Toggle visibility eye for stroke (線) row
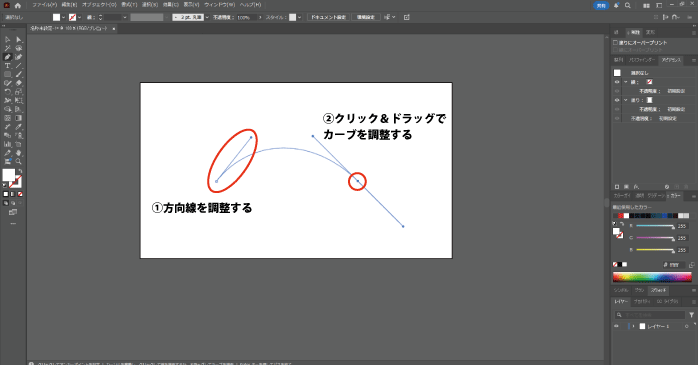 (617, 82)
